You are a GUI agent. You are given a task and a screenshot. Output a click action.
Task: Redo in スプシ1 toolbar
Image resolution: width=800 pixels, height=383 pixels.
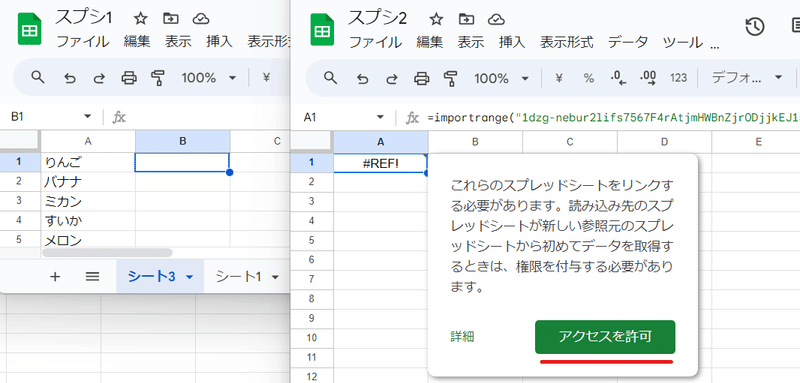(x=99, y=78)
